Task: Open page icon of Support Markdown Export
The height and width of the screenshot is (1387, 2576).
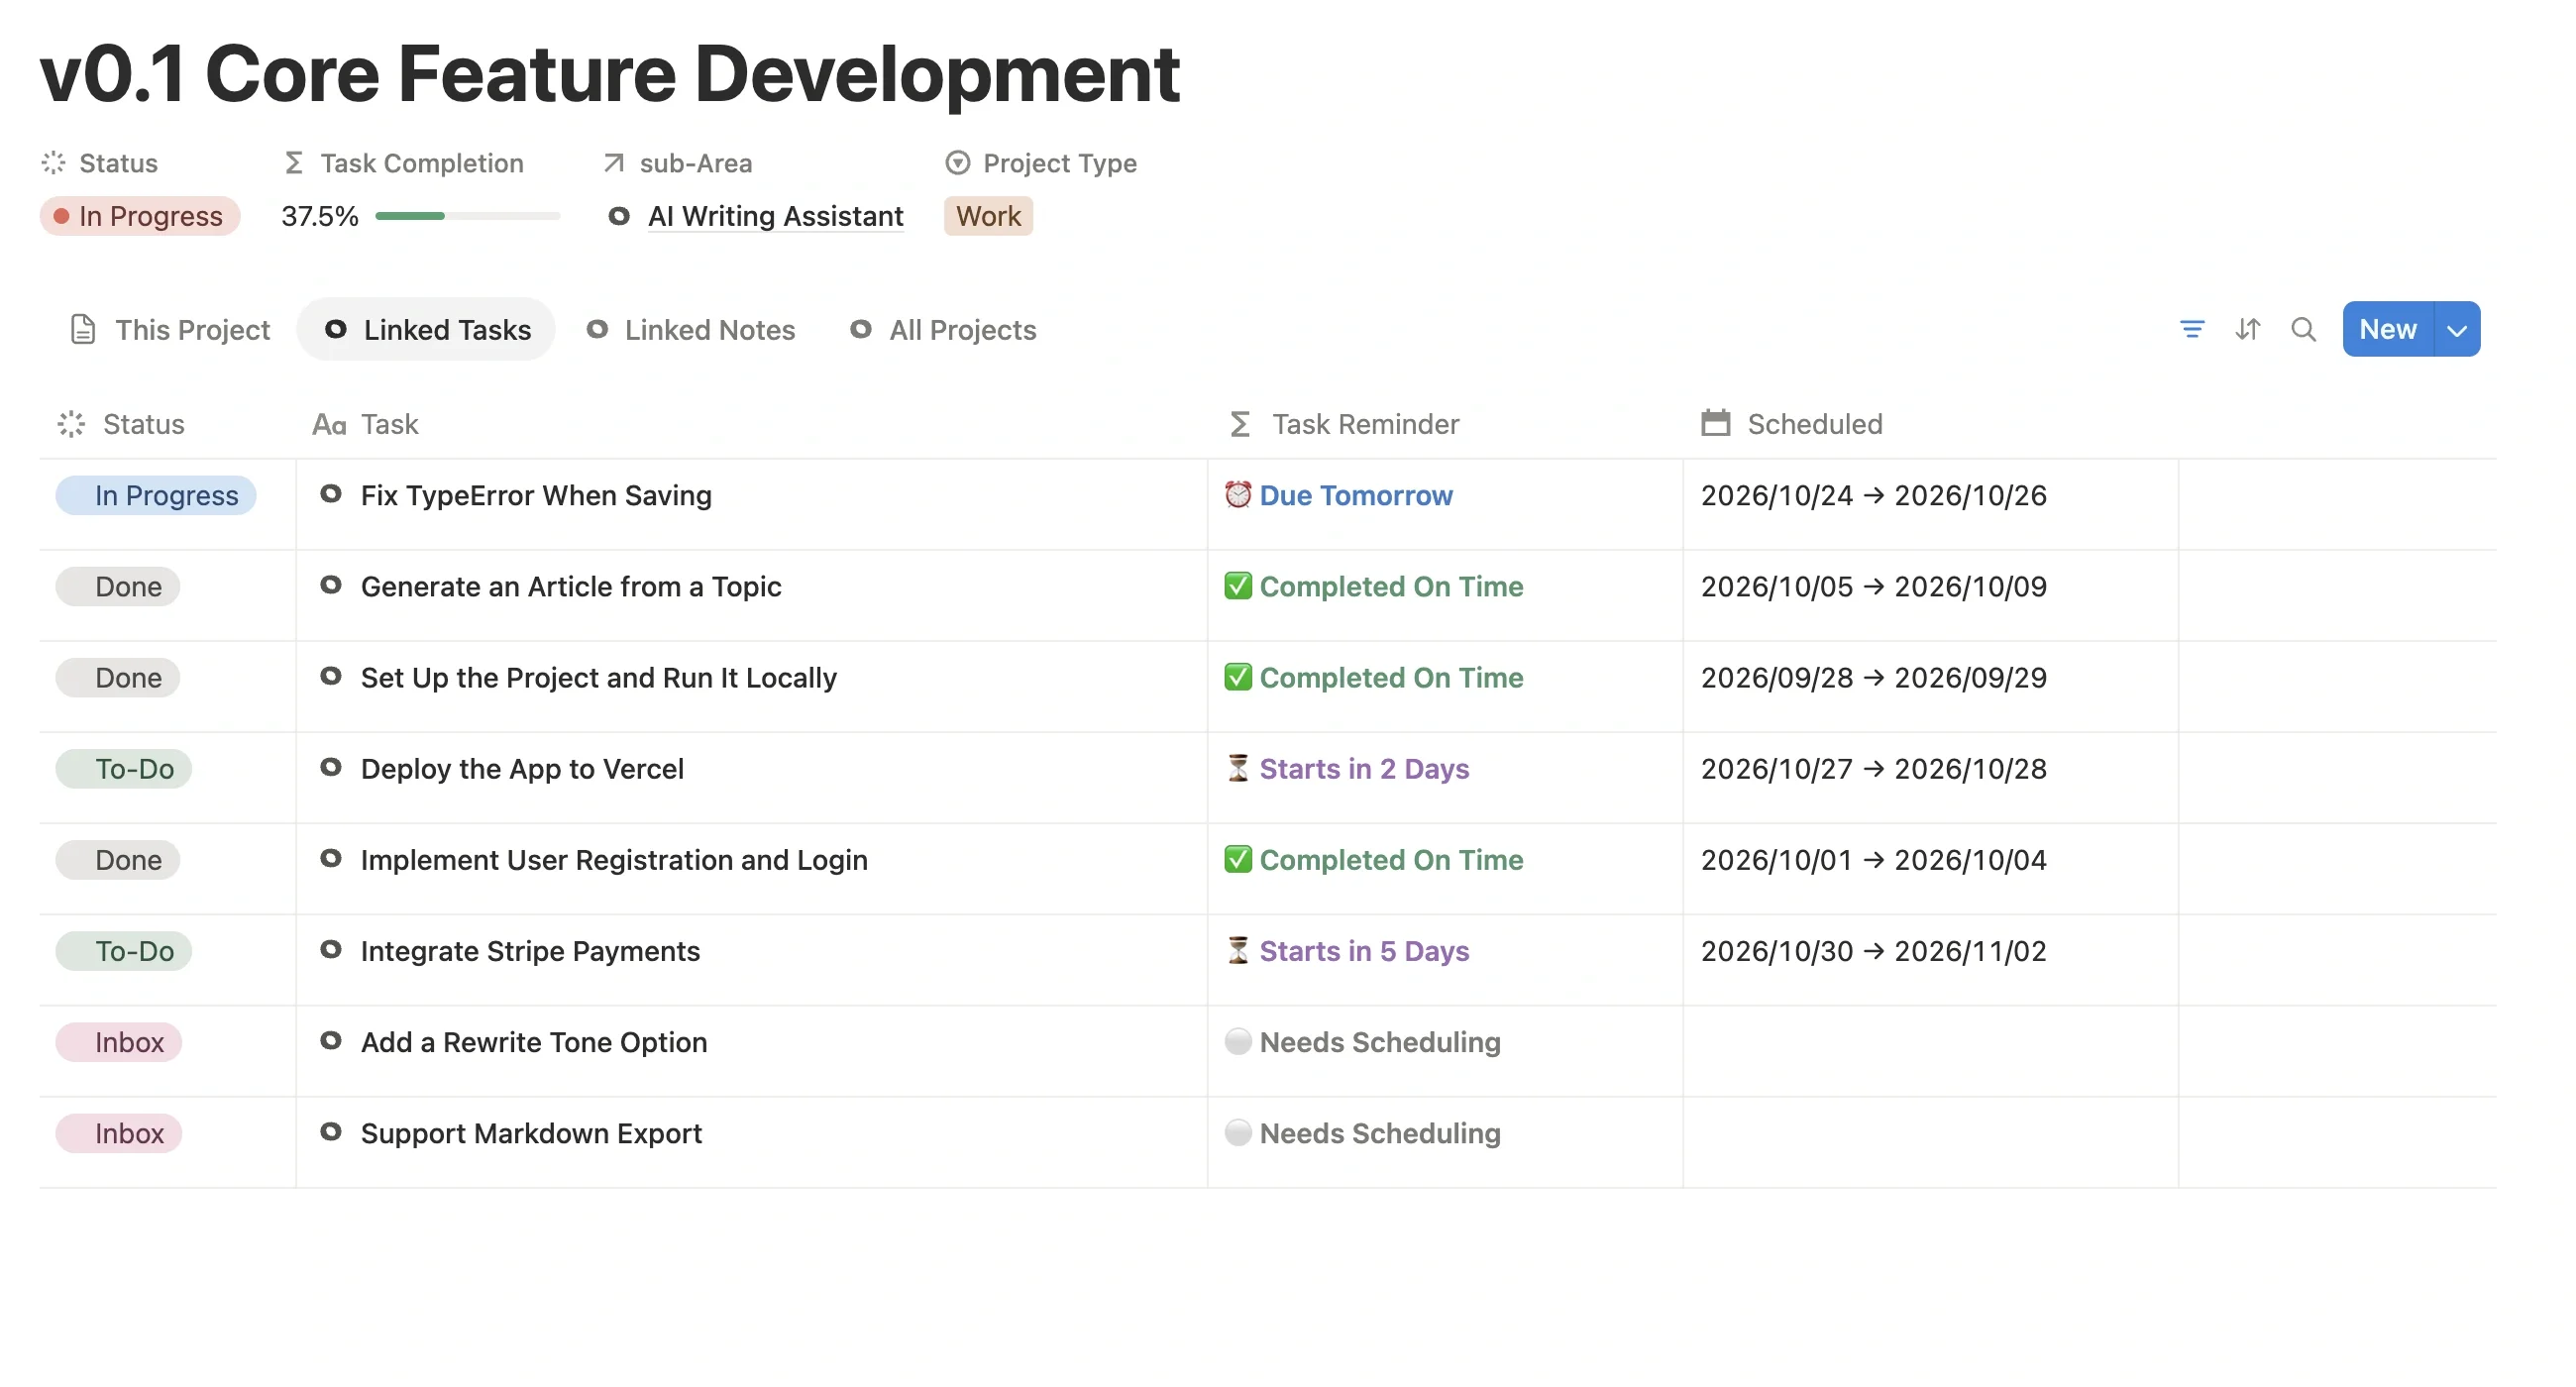Action: (x=331, y=1131)
